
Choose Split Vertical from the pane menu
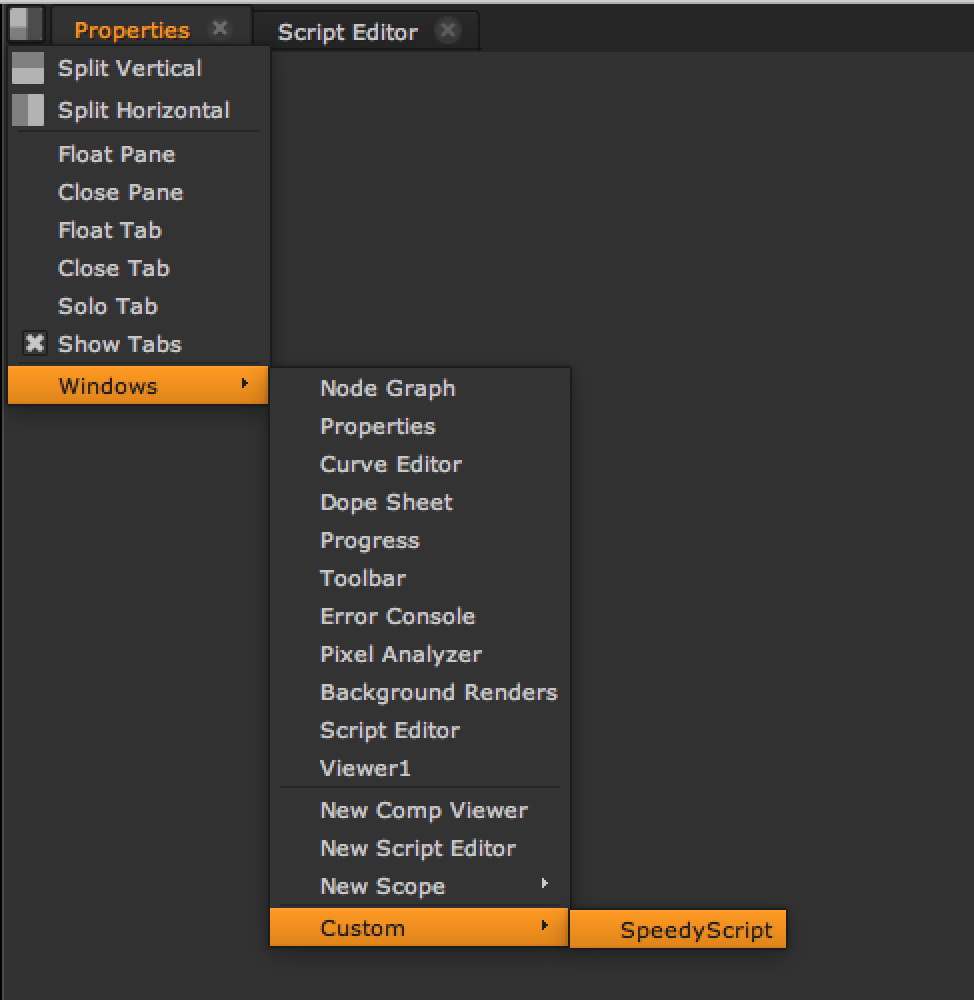pyautogui.click(x=129, y=69)
